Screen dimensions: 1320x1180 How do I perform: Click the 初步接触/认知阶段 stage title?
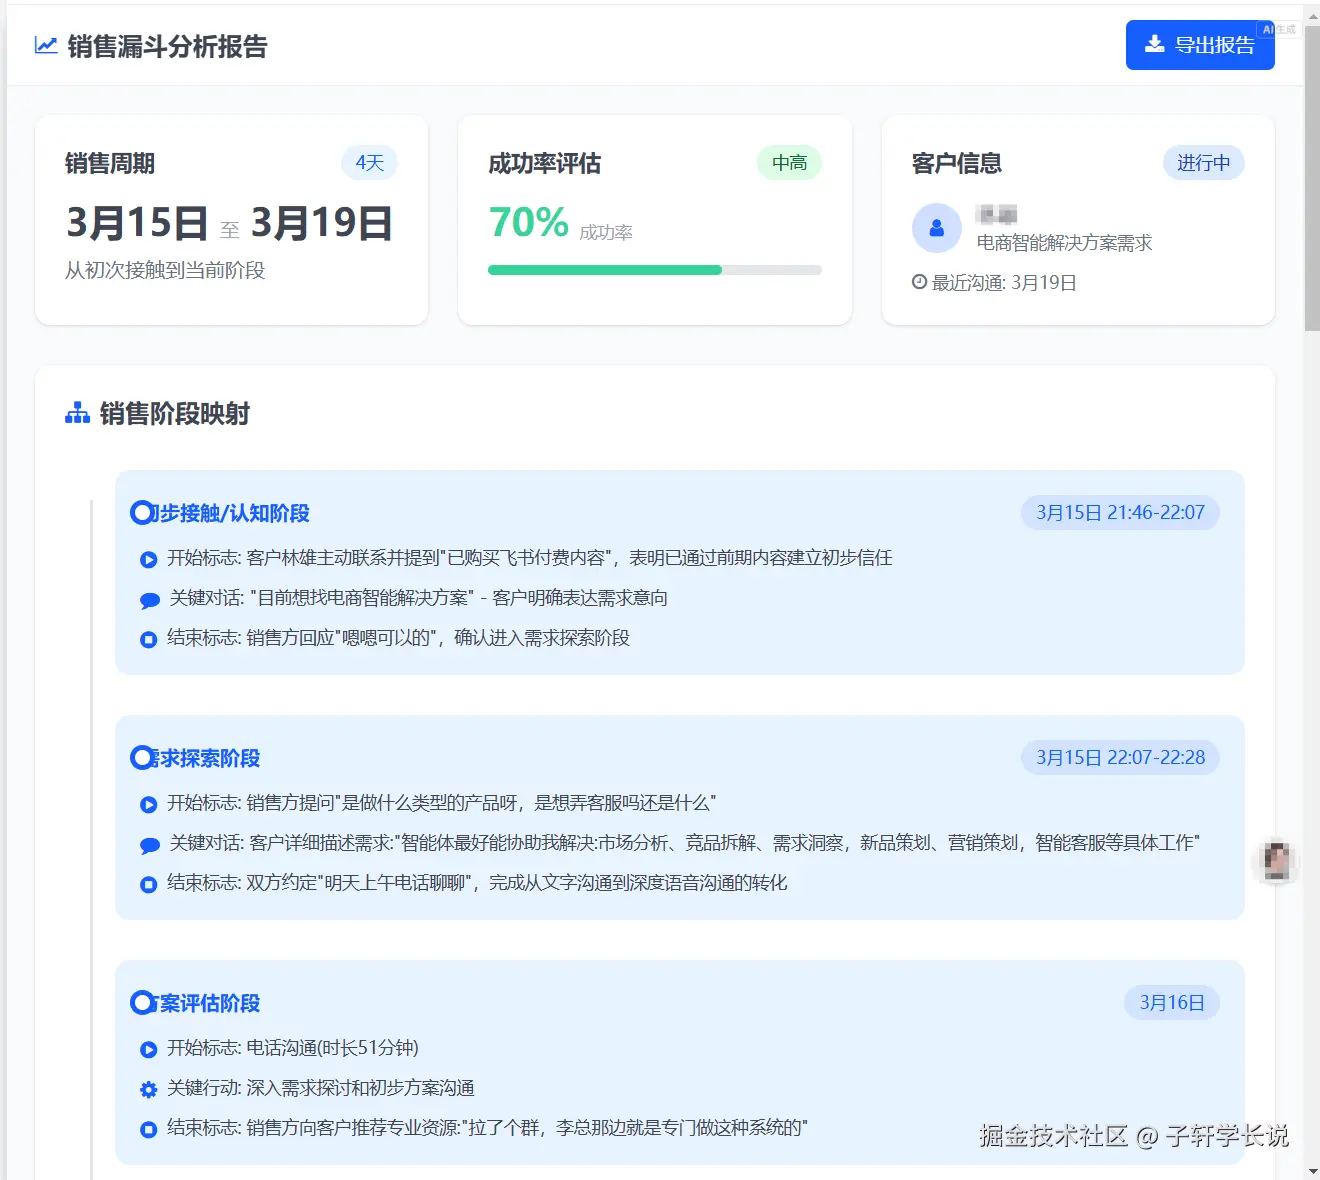point(232,513)
